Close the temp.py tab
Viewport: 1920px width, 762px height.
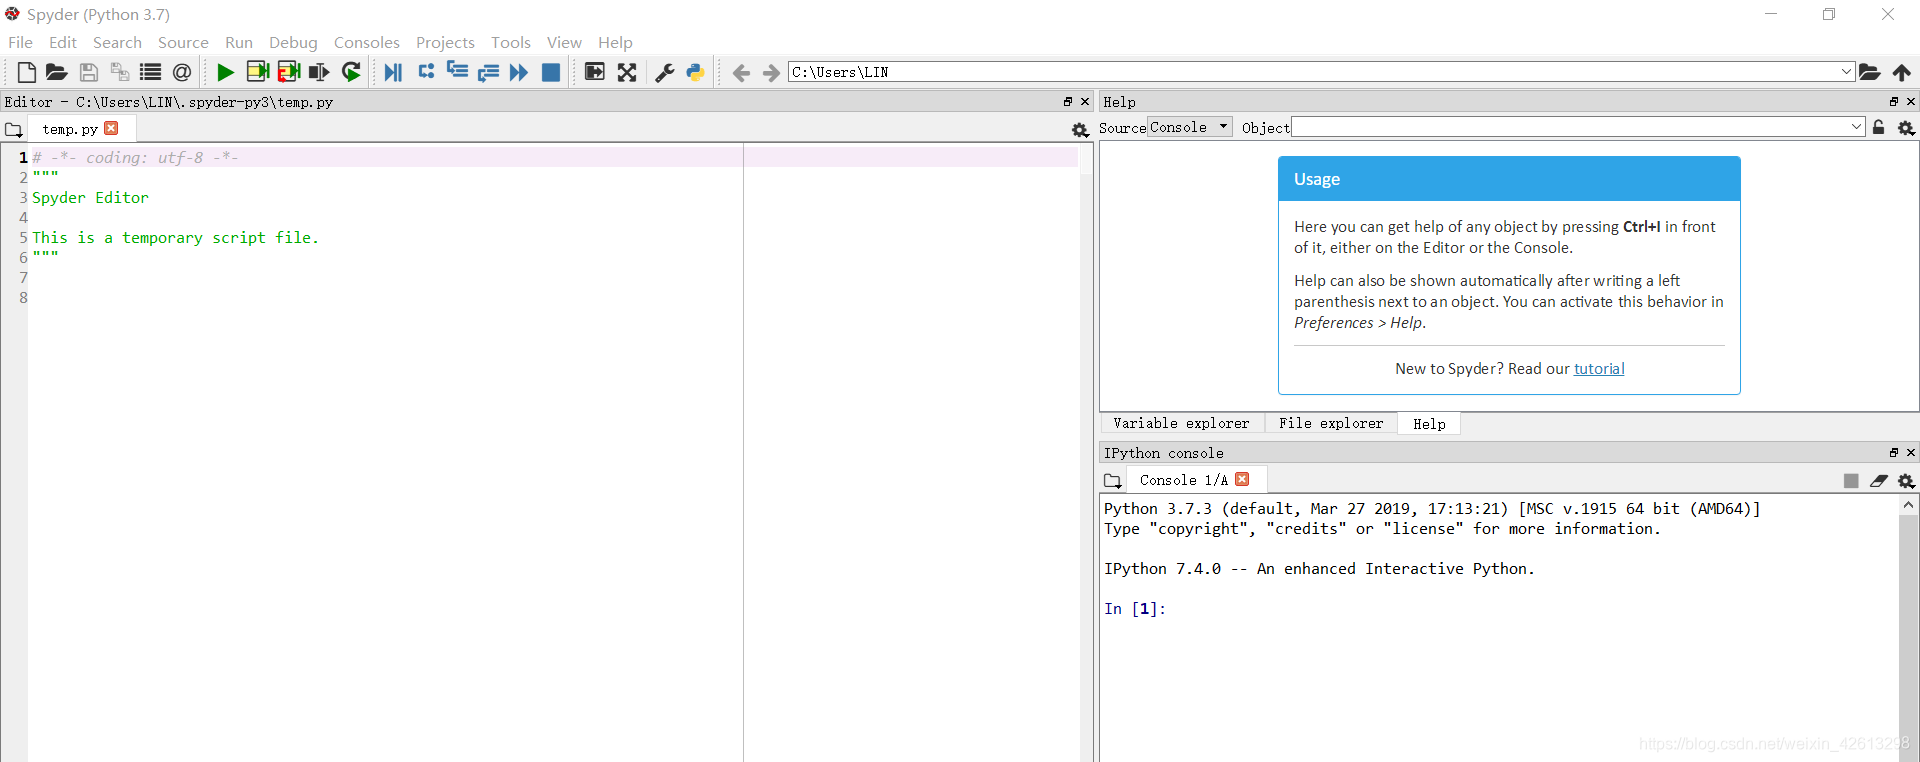(x=111, y=128)
